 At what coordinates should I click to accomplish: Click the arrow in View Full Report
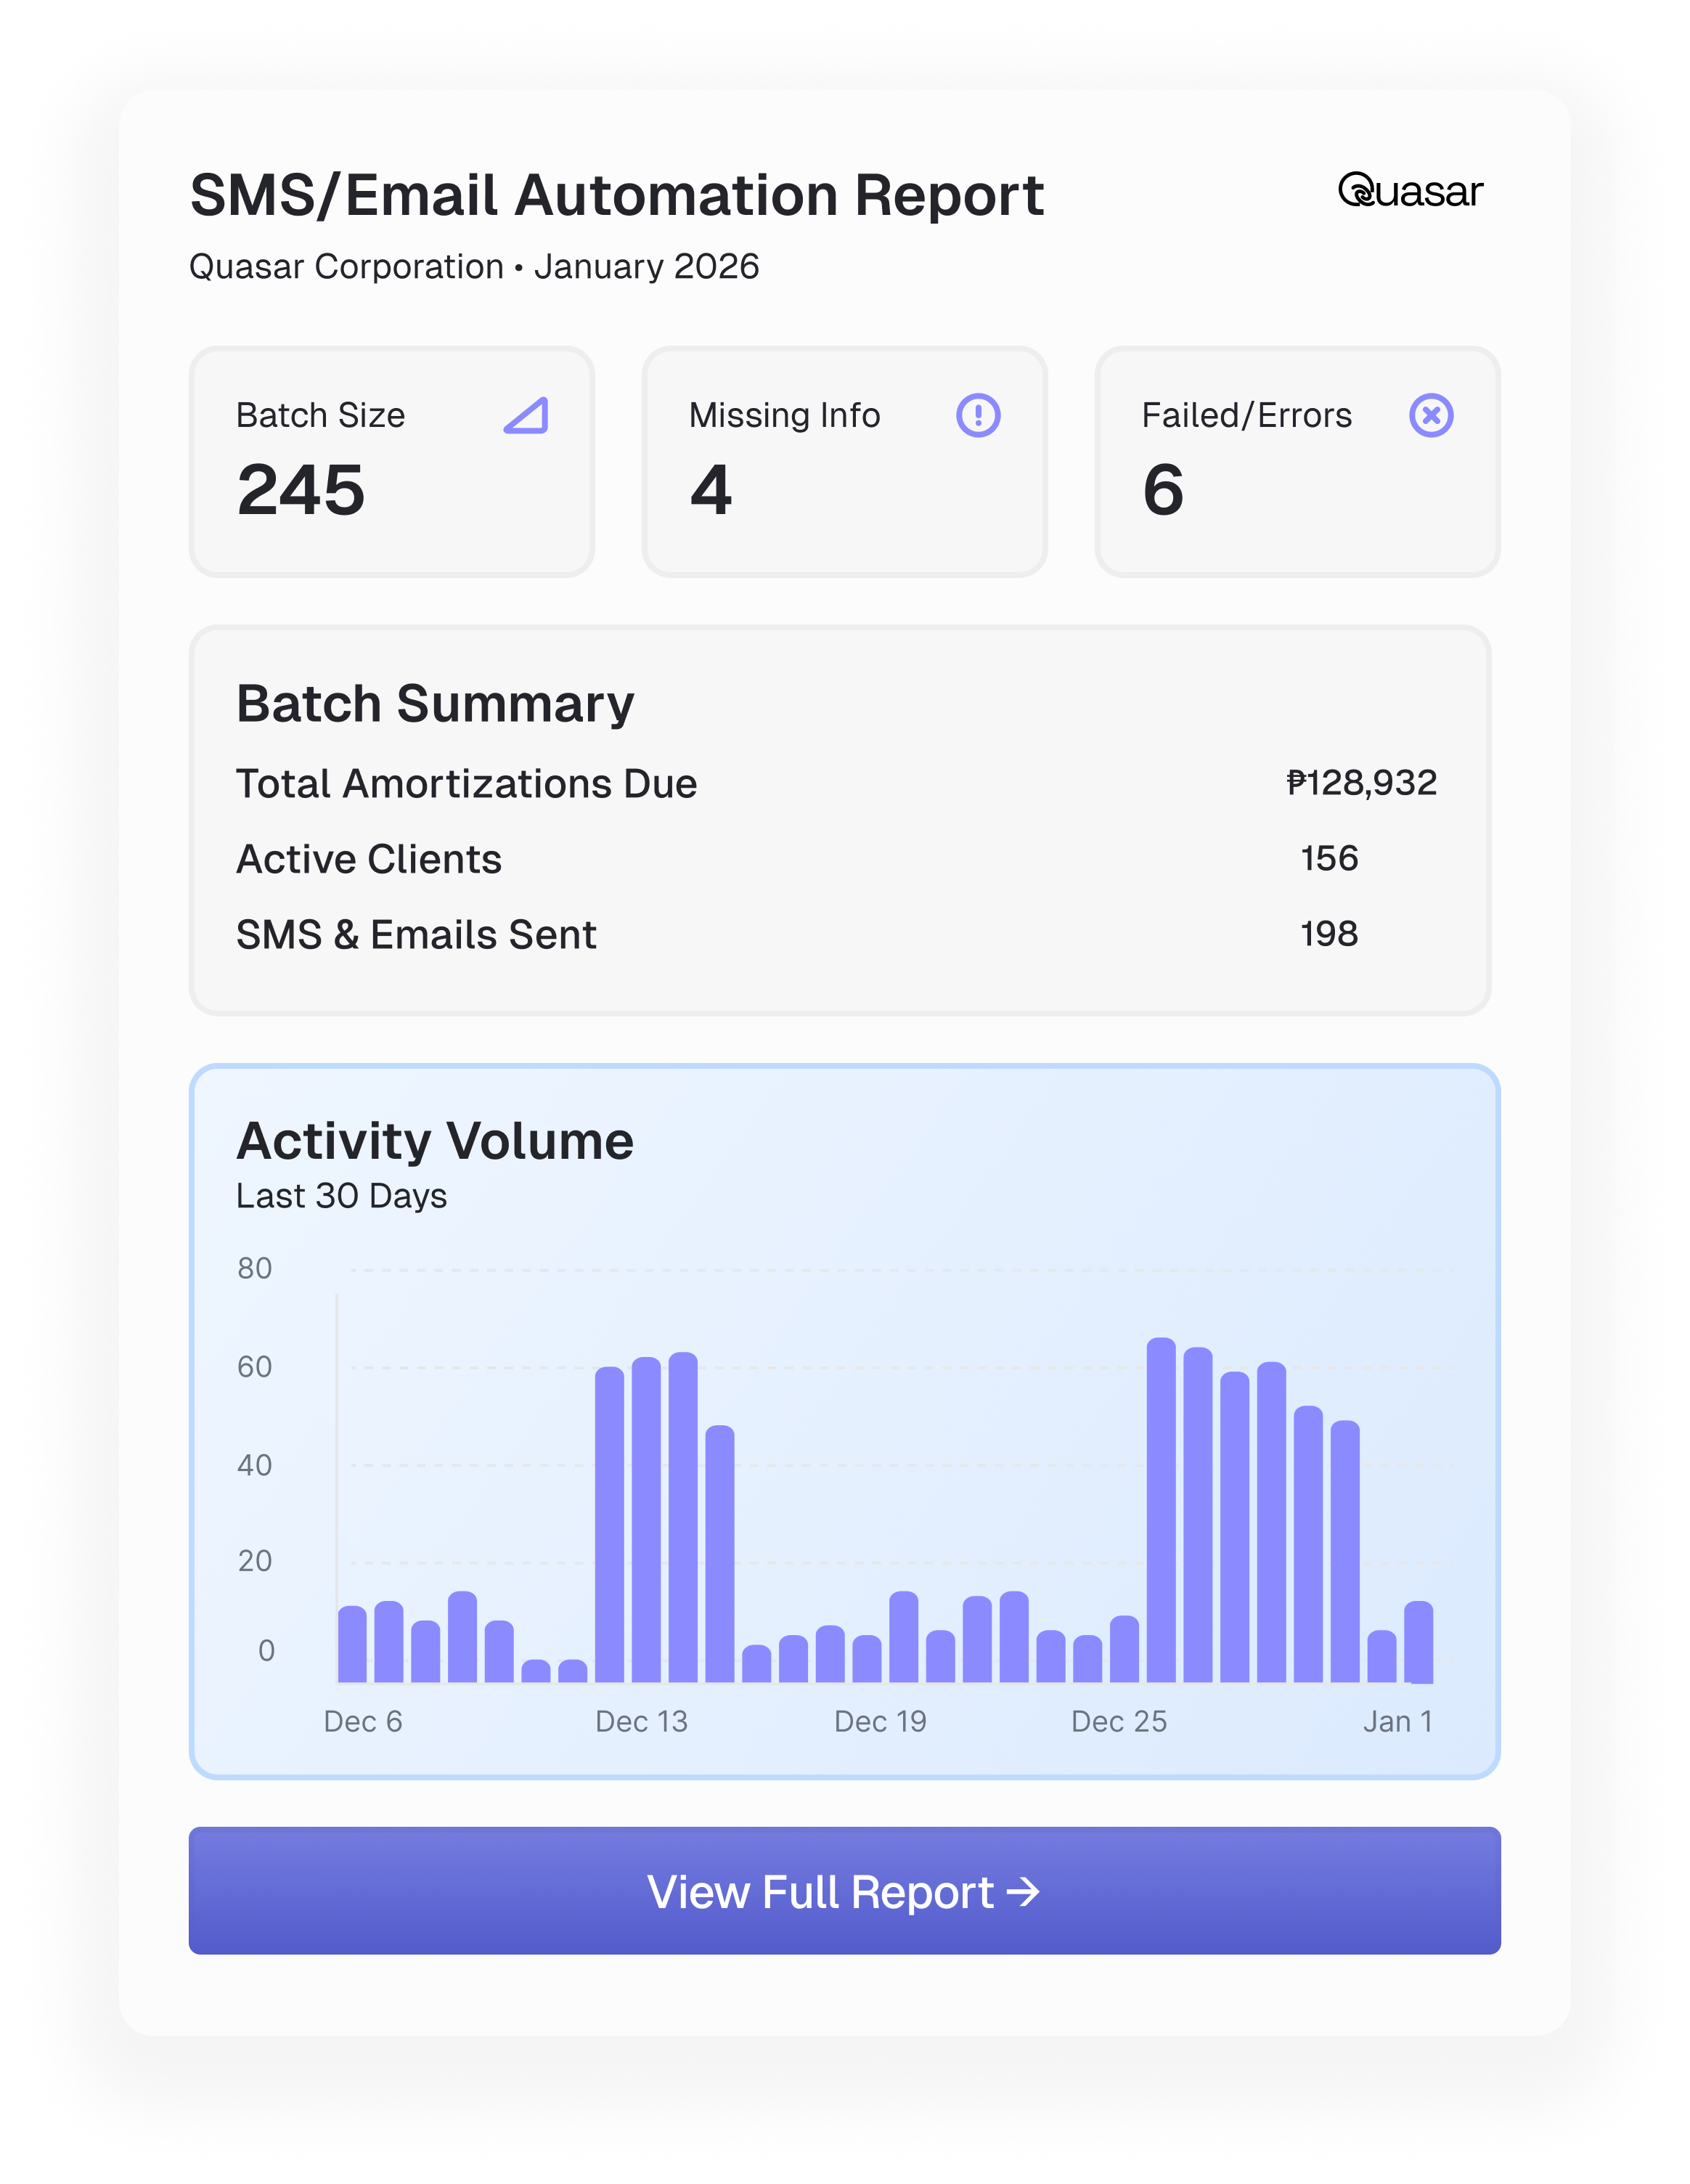pyautogui.click(x=1023, y=1892)
